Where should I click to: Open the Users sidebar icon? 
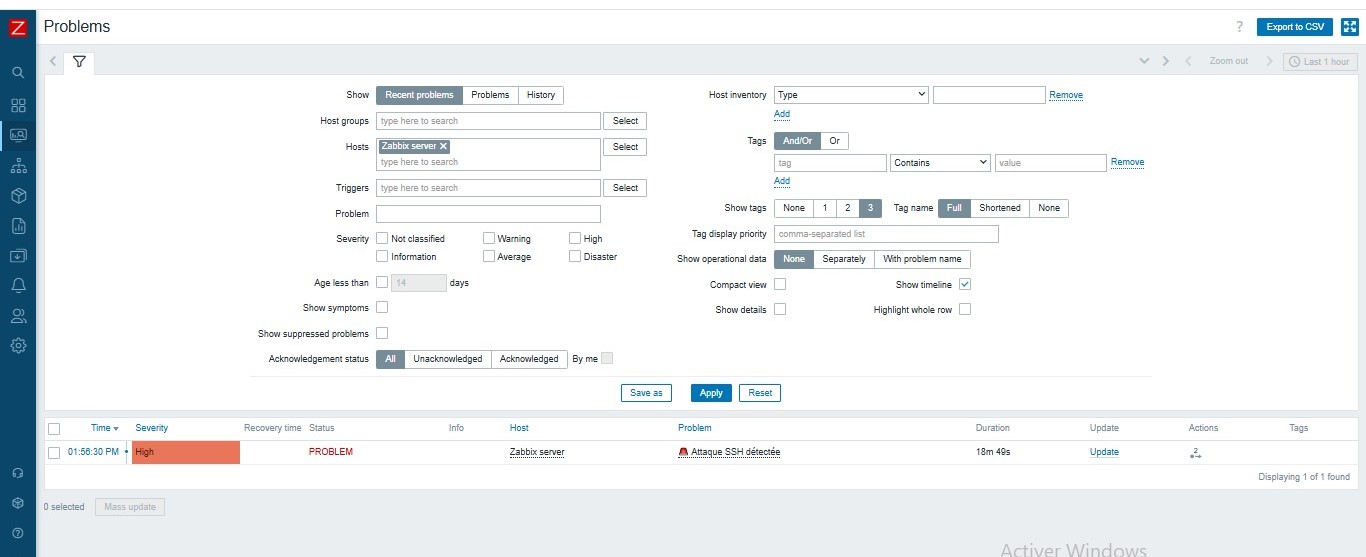pyautogui.click(x=18, y=316)
